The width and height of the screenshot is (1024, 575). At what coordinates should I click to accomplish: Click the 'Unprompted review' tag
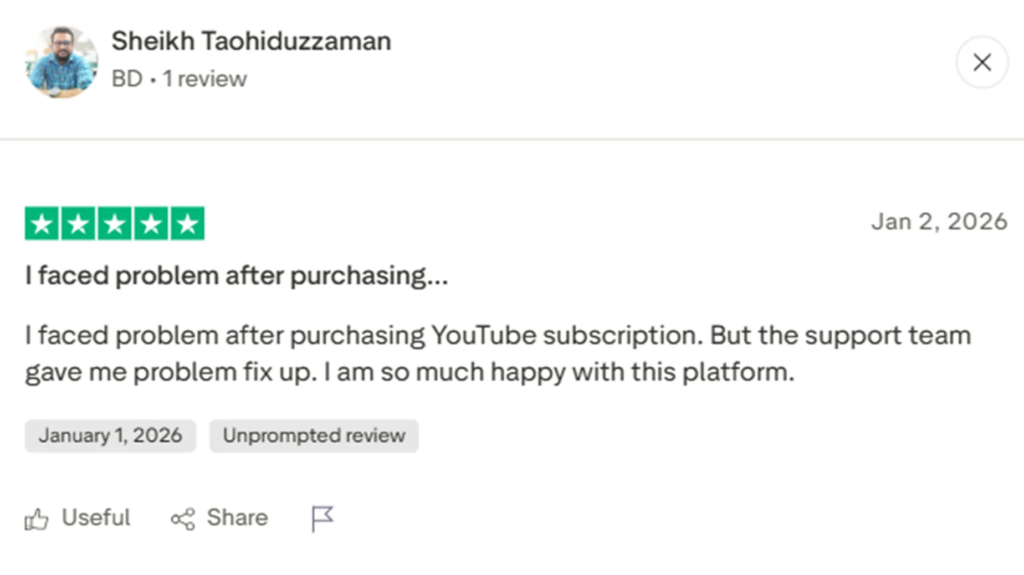pos(314,436)
